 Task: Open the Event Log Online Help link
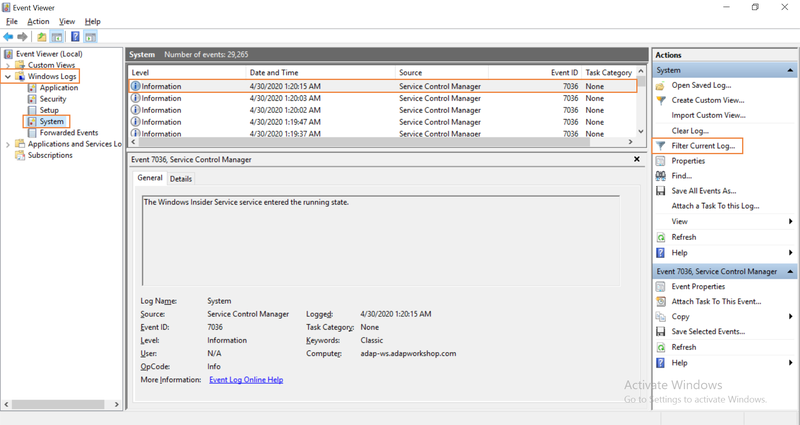click(246, 380)
